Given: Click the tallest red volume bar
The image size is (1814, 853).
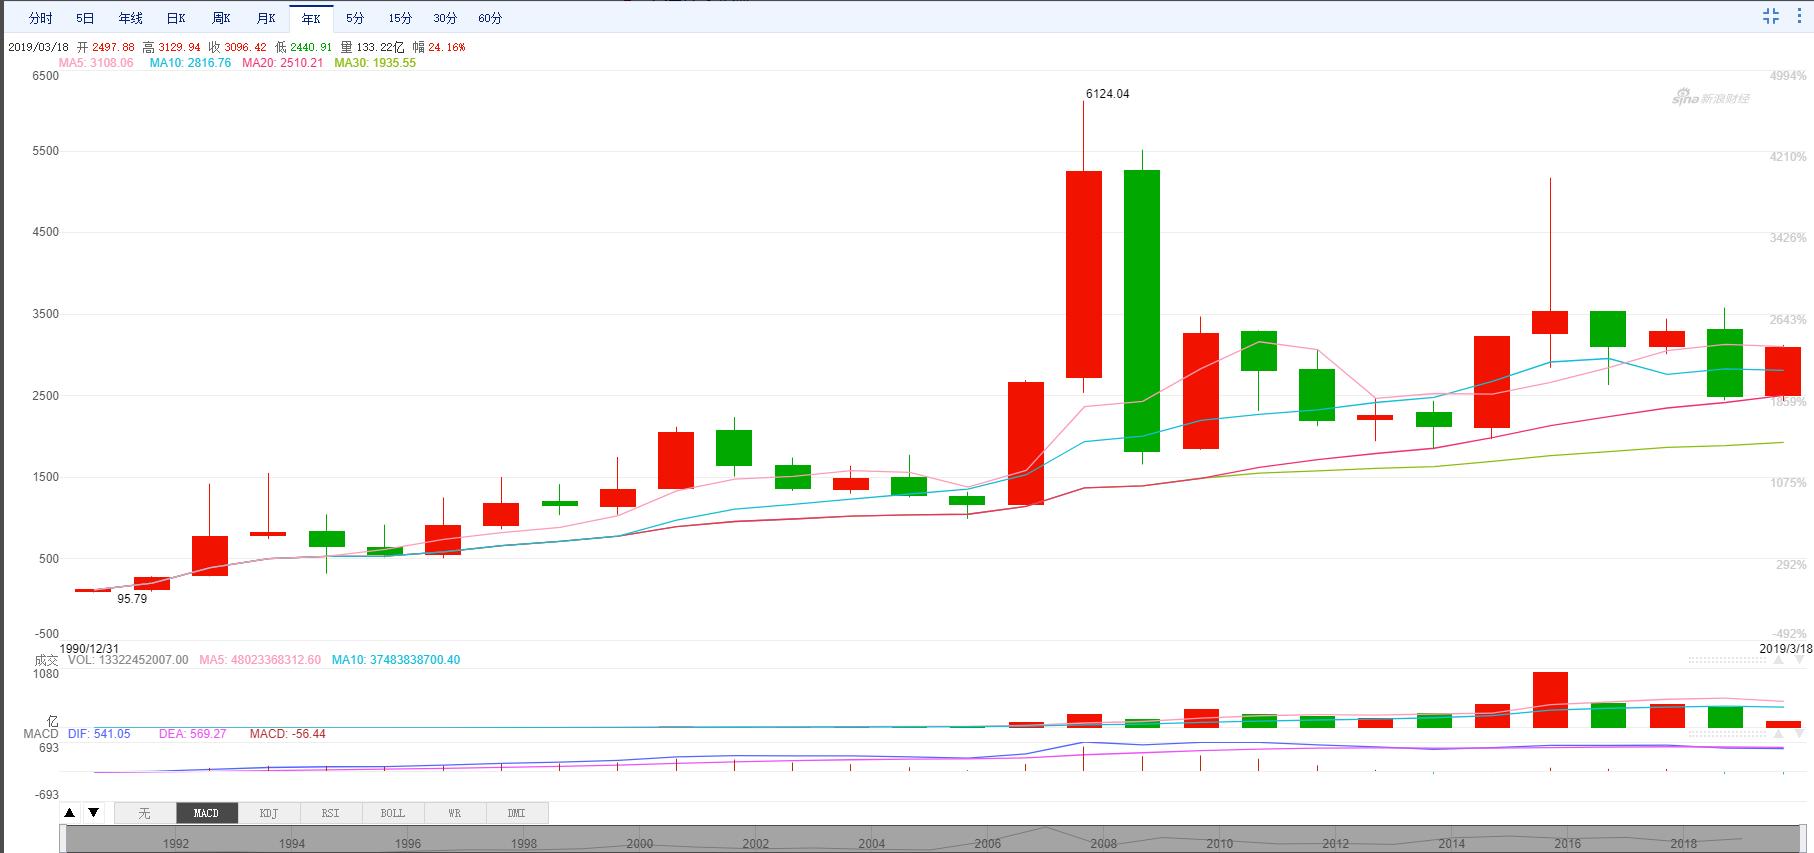Looking at the screenshot, I should pos(1550,699).
